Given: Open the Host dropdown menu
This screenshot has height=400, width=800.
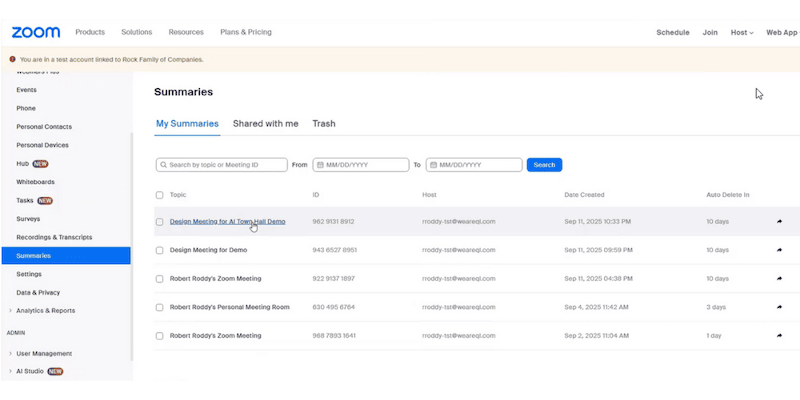Looking at the screenshot, I should click(741, 32).
